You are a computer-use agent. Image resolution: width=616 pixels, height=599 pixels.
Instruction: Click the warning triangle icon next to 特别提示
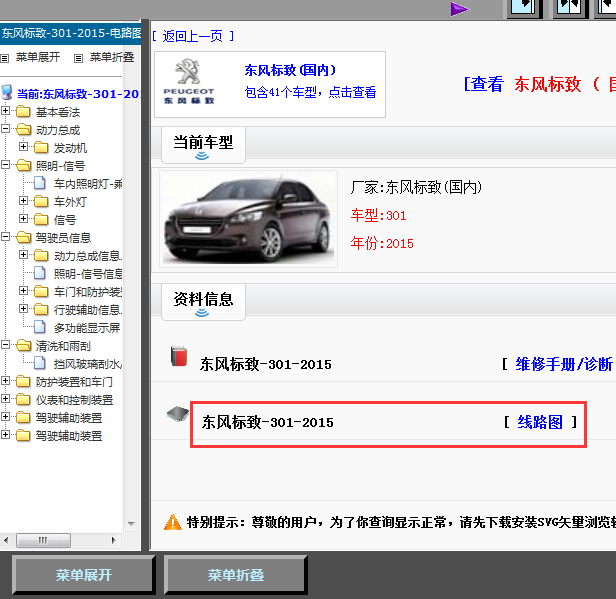click(x=172, y=522)
